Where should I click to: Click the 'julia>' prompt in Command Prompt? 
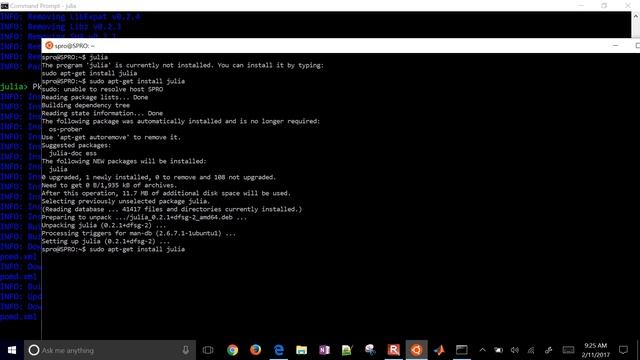(14, 87)
